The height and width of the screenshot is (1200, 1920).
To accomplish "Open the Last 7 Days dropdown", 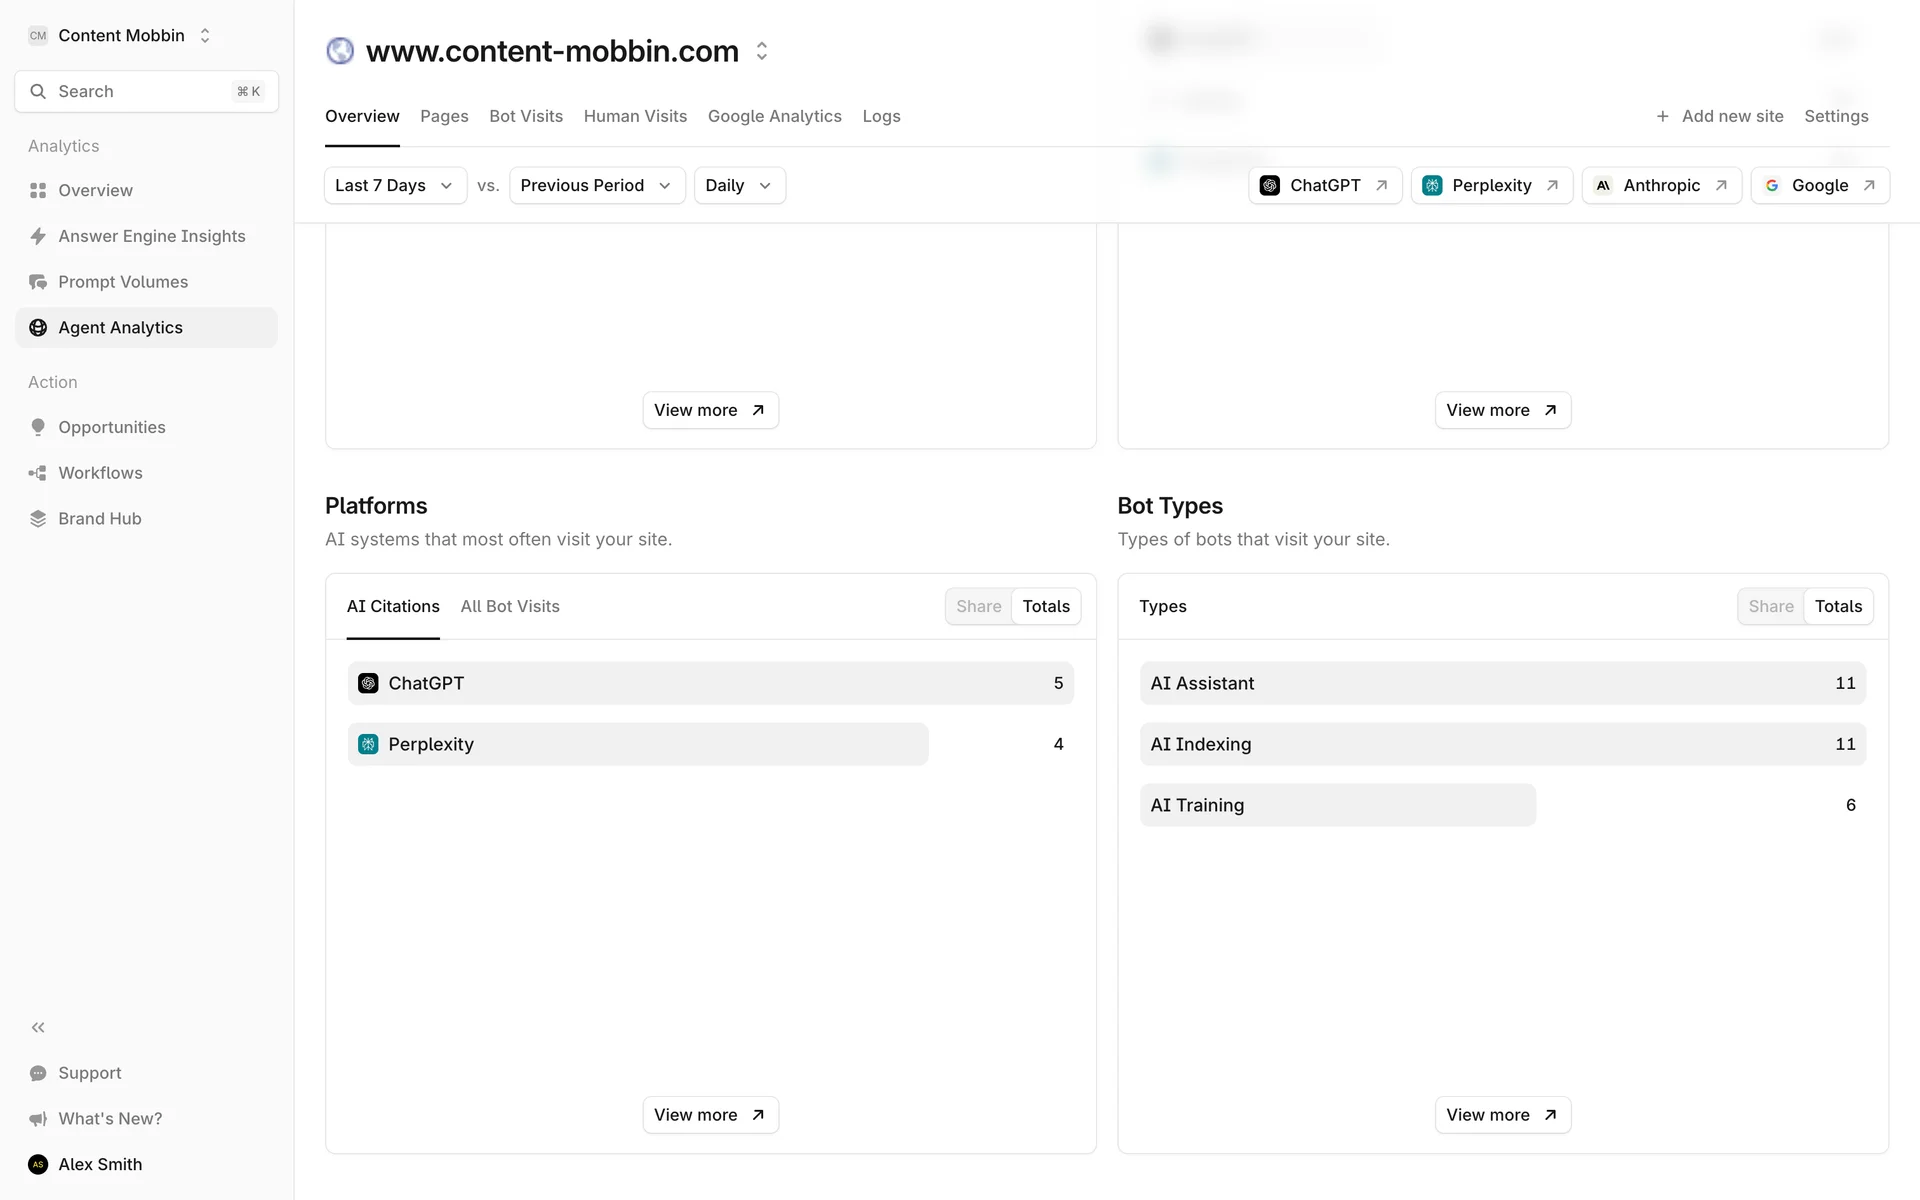I will [x=394, y=185].
